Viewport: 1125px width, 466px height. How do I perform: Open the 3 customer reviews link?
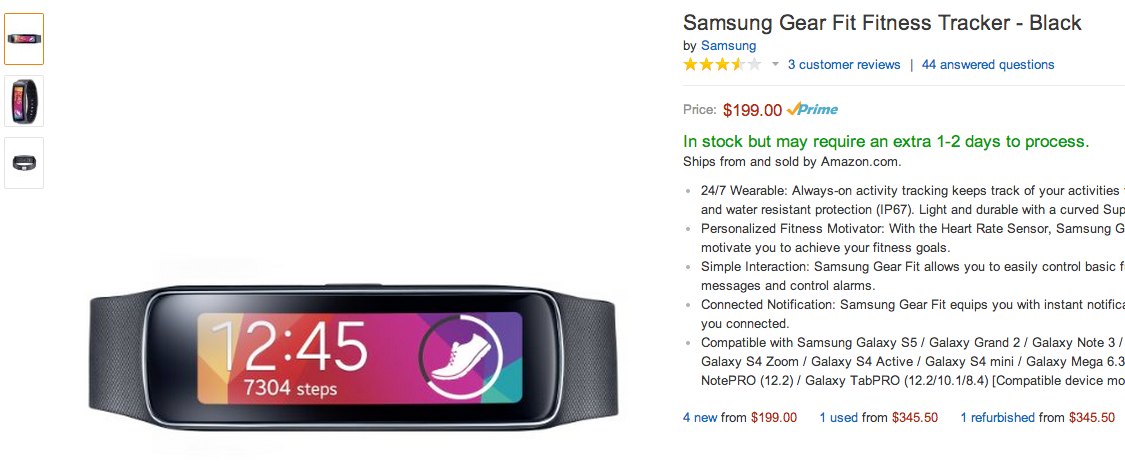pos(844,65)
